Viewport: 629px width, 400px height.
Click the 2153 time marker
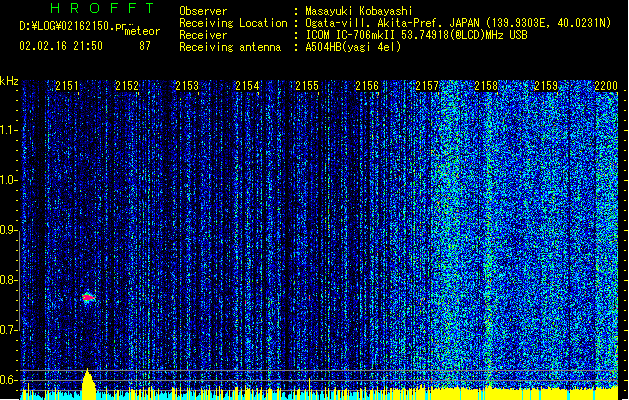(187, 86)
